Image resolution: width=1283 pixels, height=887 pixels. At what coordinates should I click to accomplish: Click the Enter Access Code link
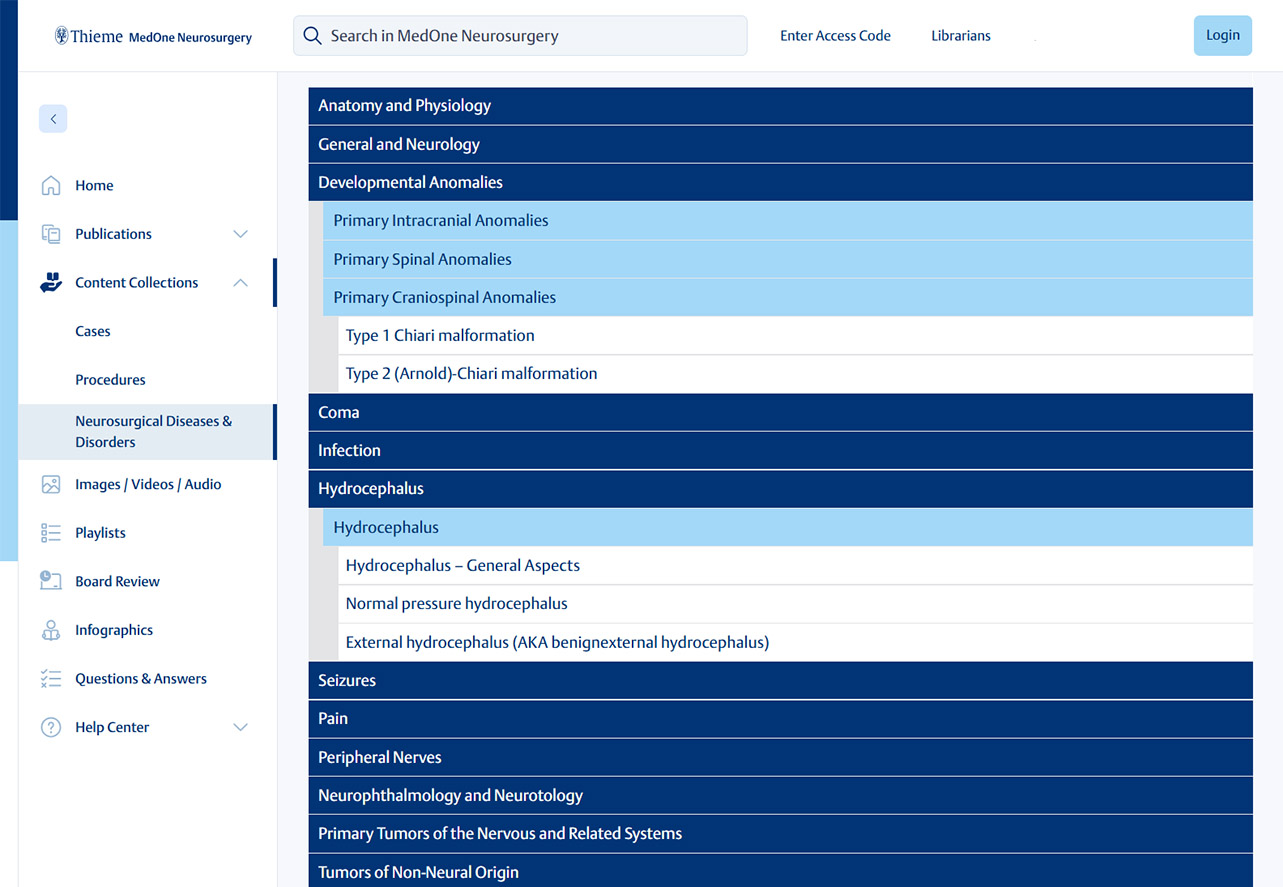coord(835,35)
